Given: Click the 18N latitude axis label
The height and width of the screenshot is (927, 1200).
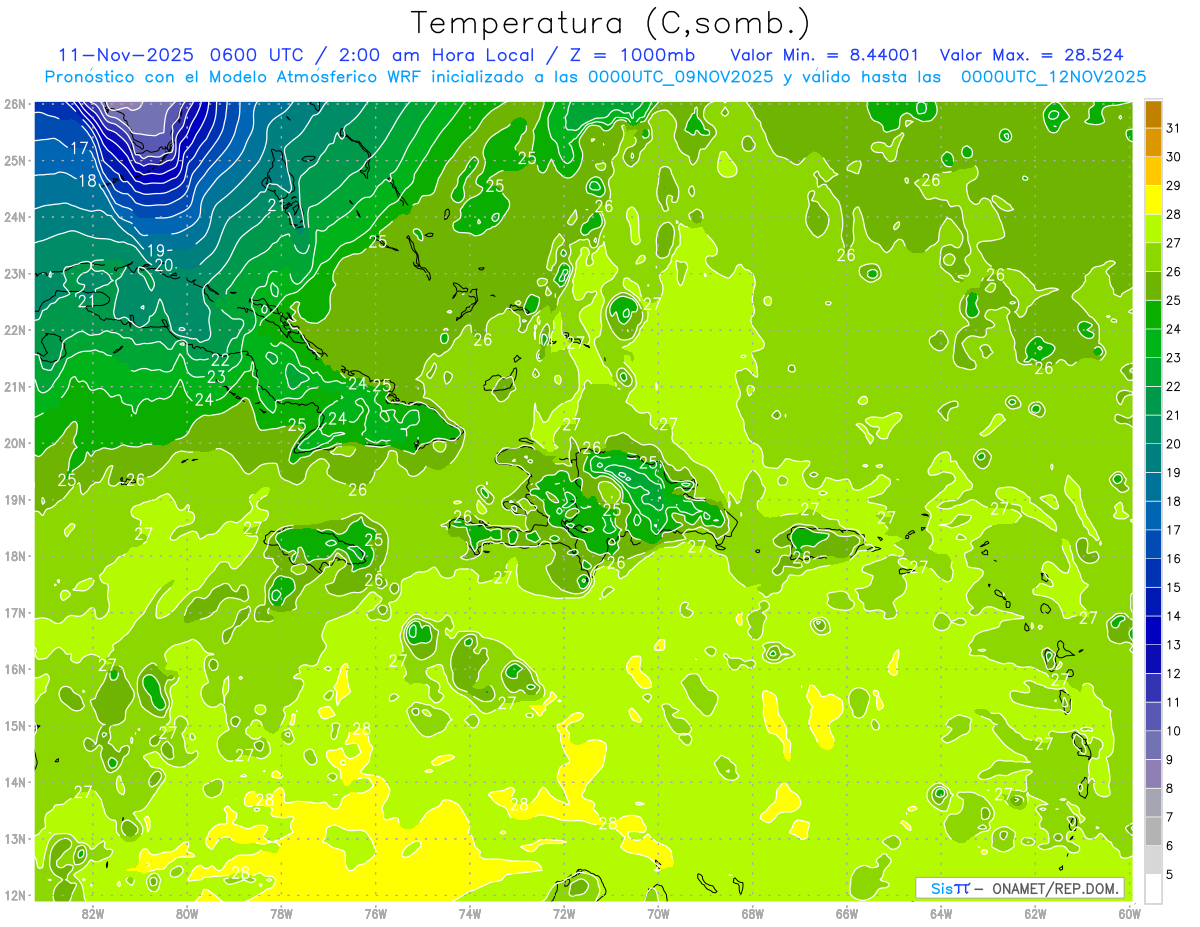Looking at the screenshot, I should pos(15,556).
